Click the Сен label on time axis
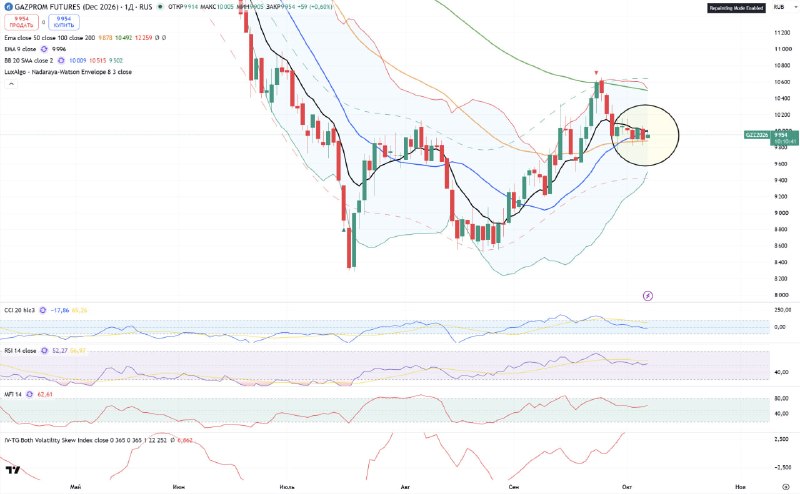Viewport: 800px width, 494px height. coord(514,487)
